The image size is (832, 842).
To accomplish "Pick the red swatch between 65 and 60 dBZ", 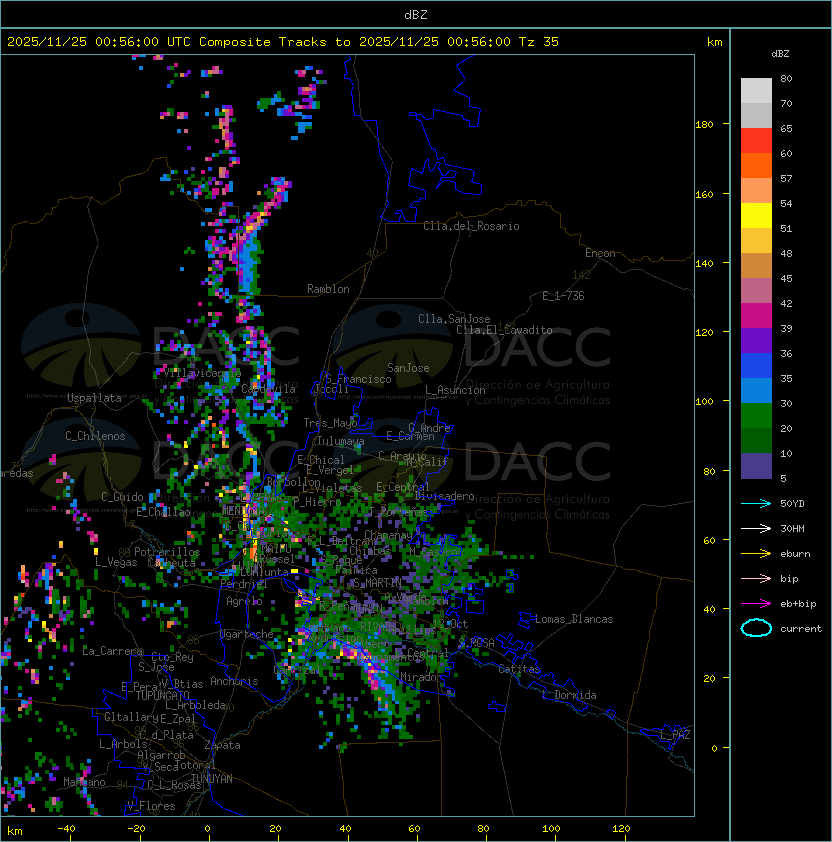I will click(x=756, y=141).
